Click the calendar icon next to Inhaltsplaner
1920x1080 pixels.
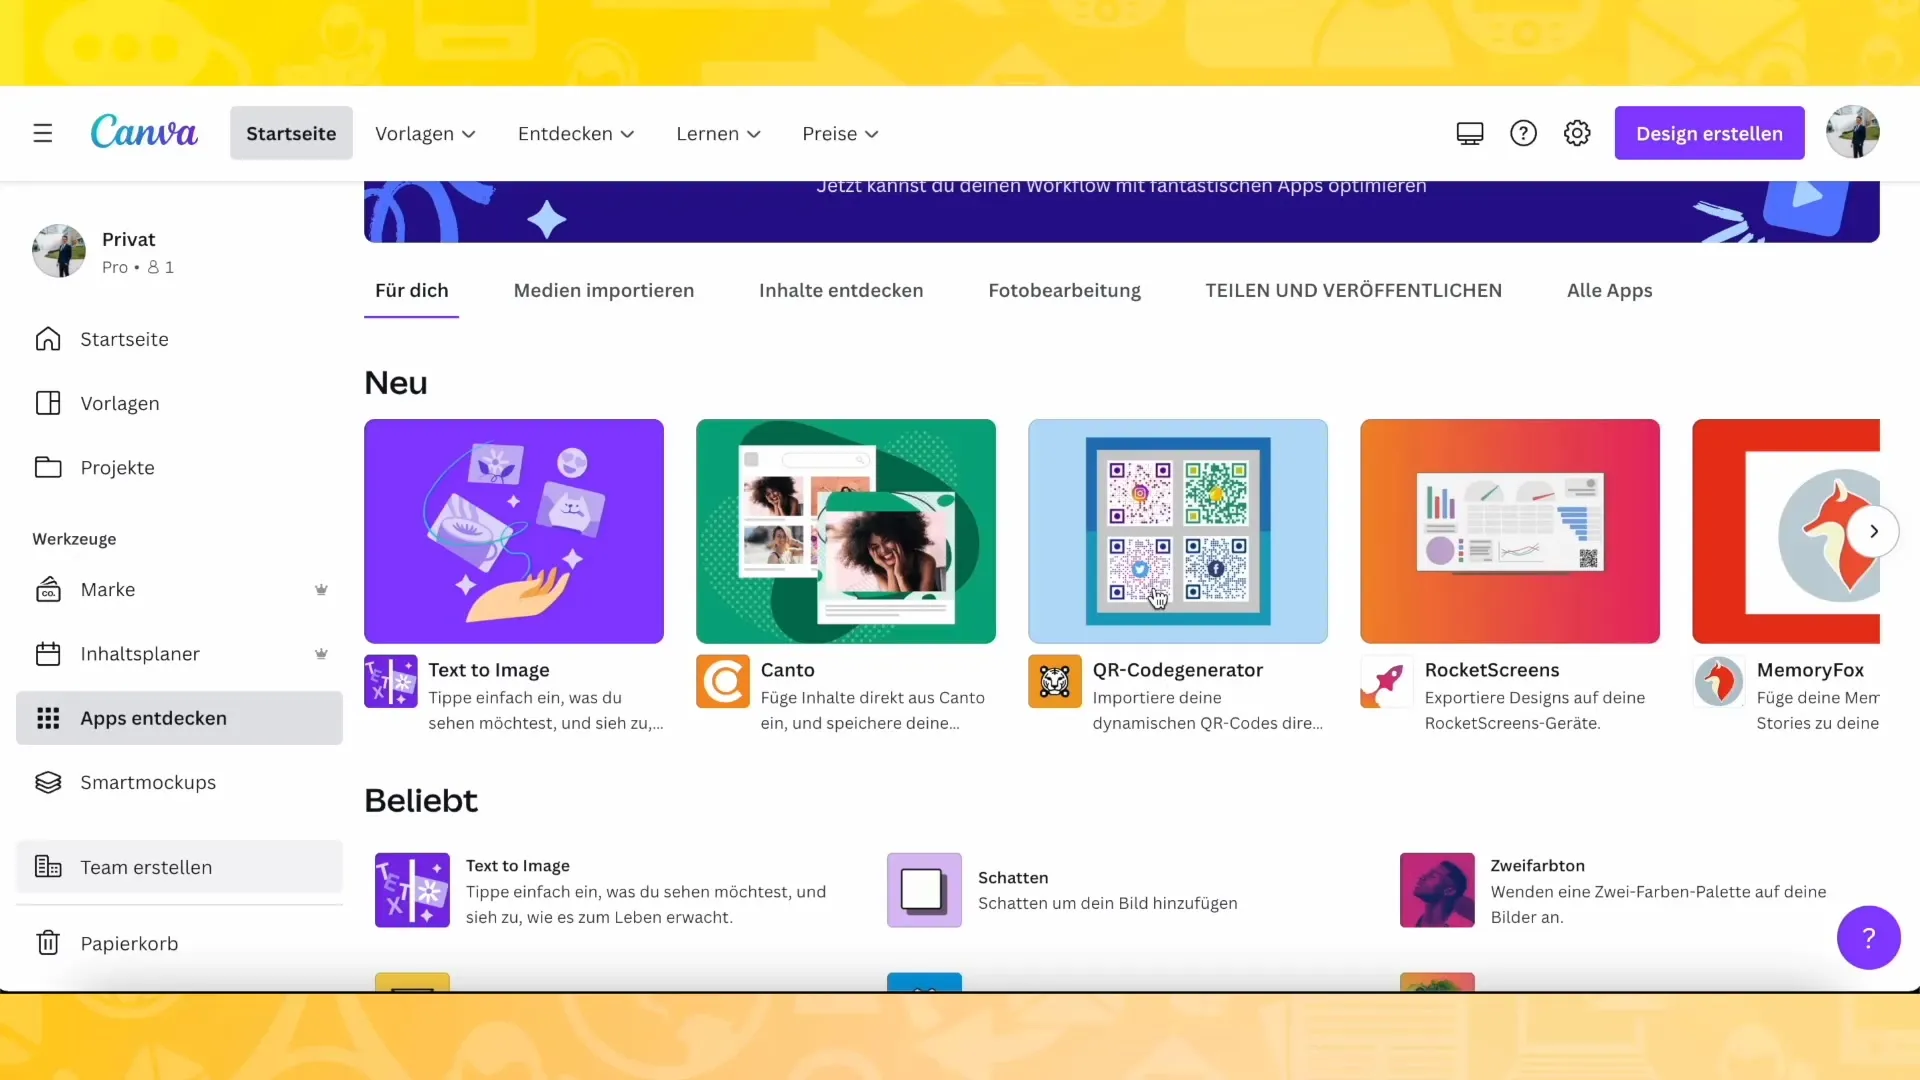tap(48, 653)
